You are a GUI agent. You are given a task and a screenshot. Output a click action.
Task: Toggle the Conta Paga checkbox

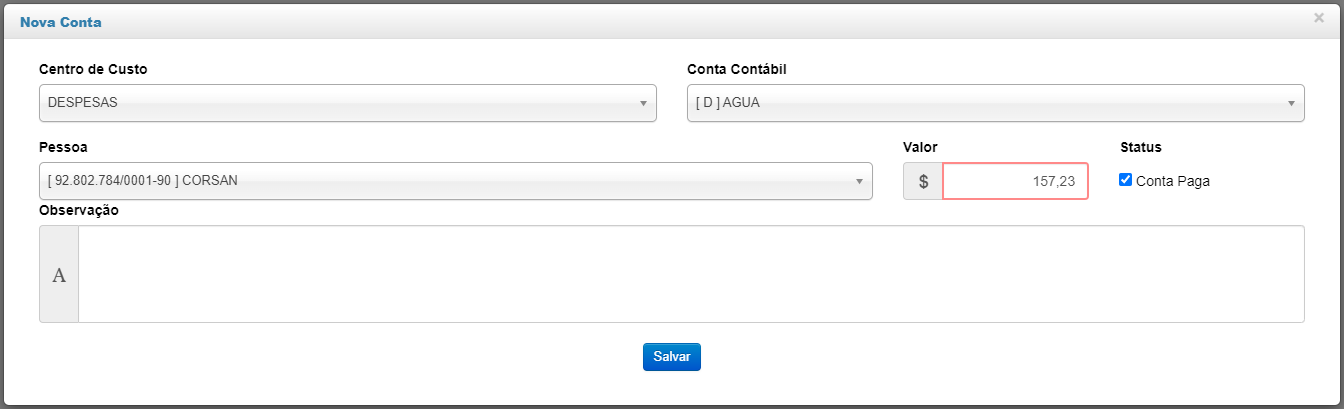coord(1125,180)
